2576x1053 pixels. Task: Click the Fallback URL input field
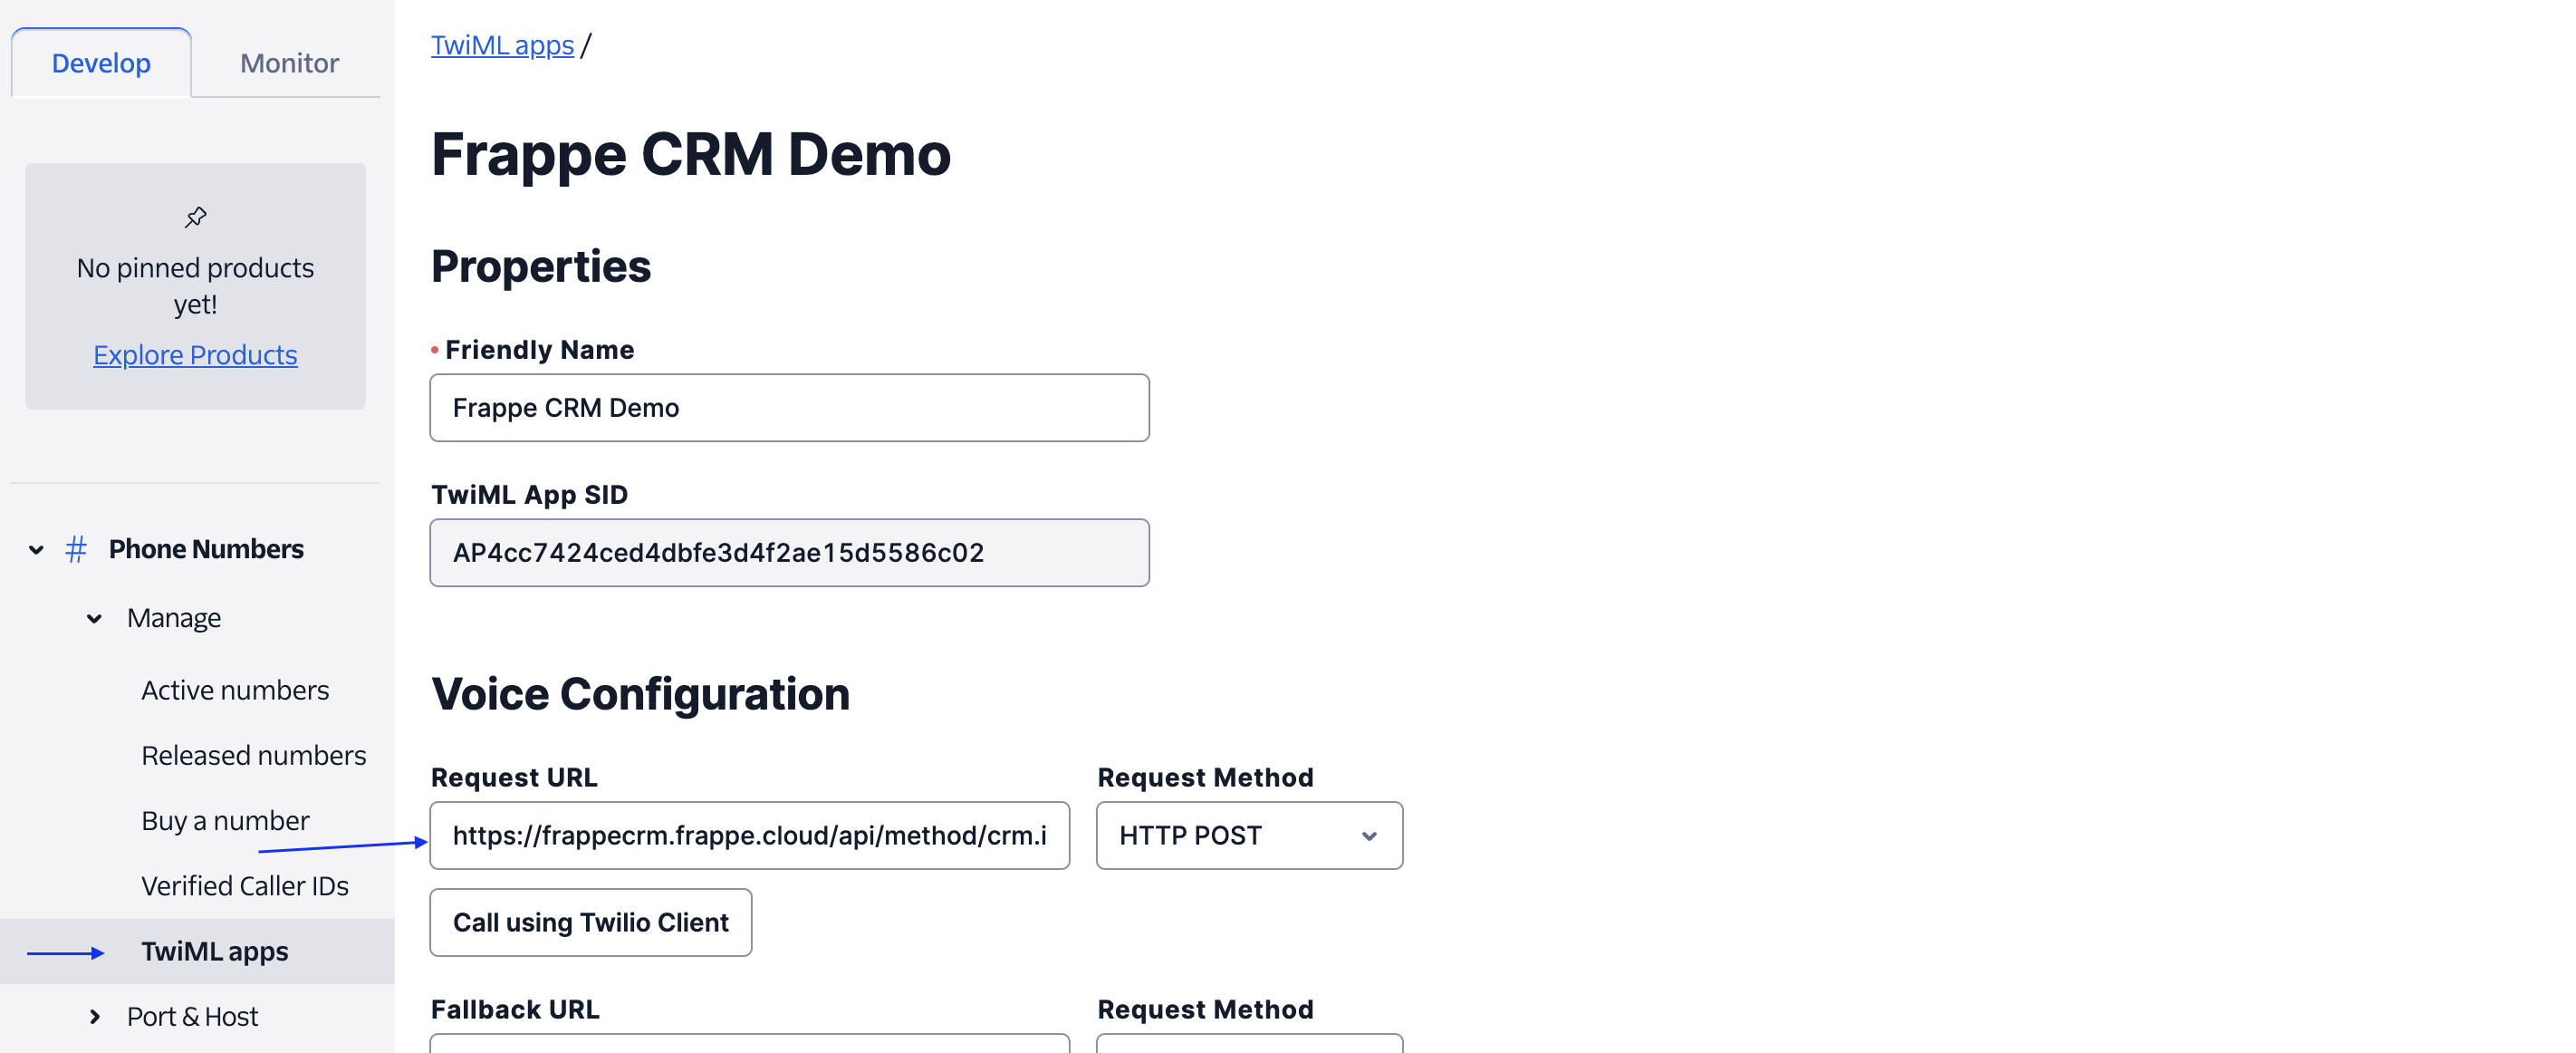750,1043
